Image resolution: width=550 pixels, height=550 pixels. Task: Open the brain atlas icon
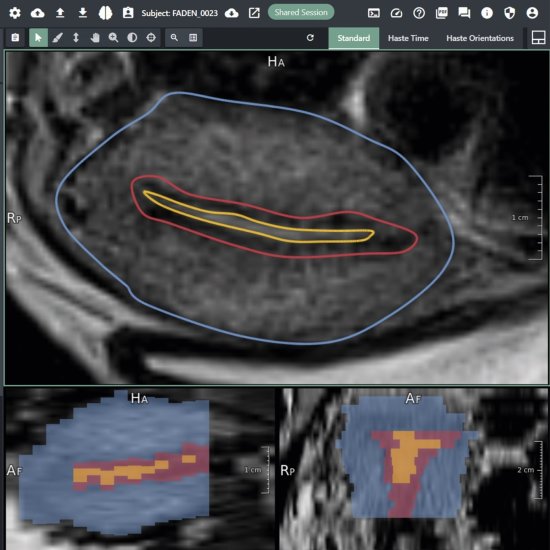(105, 13)
